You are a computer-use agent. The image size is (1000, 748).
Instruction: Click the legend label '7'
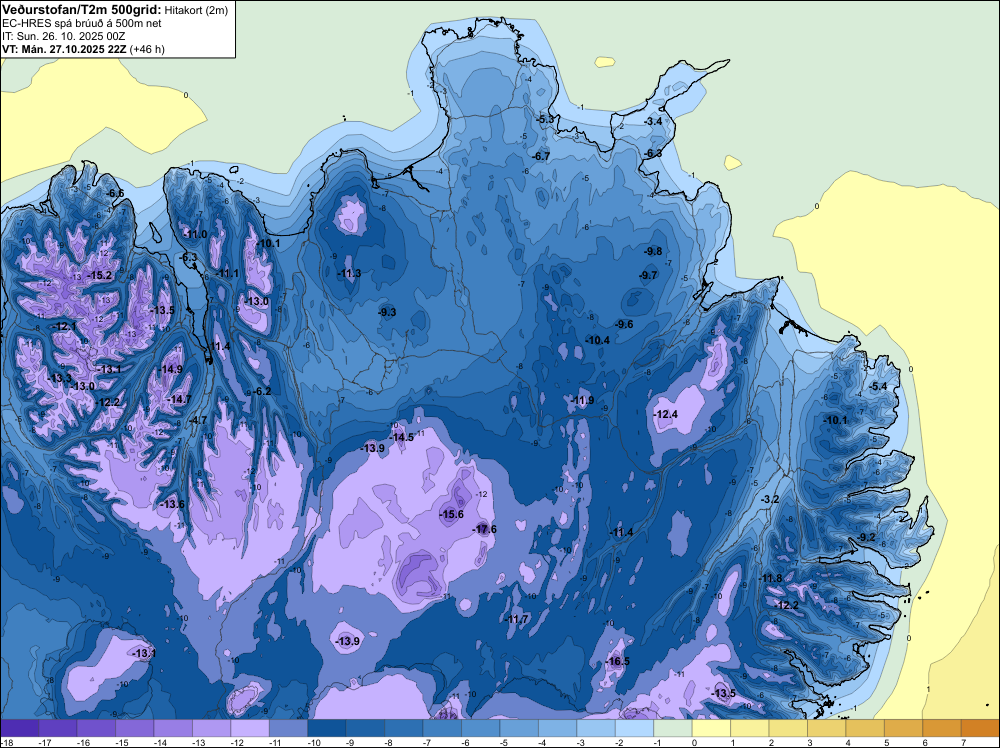click(964, 742)
